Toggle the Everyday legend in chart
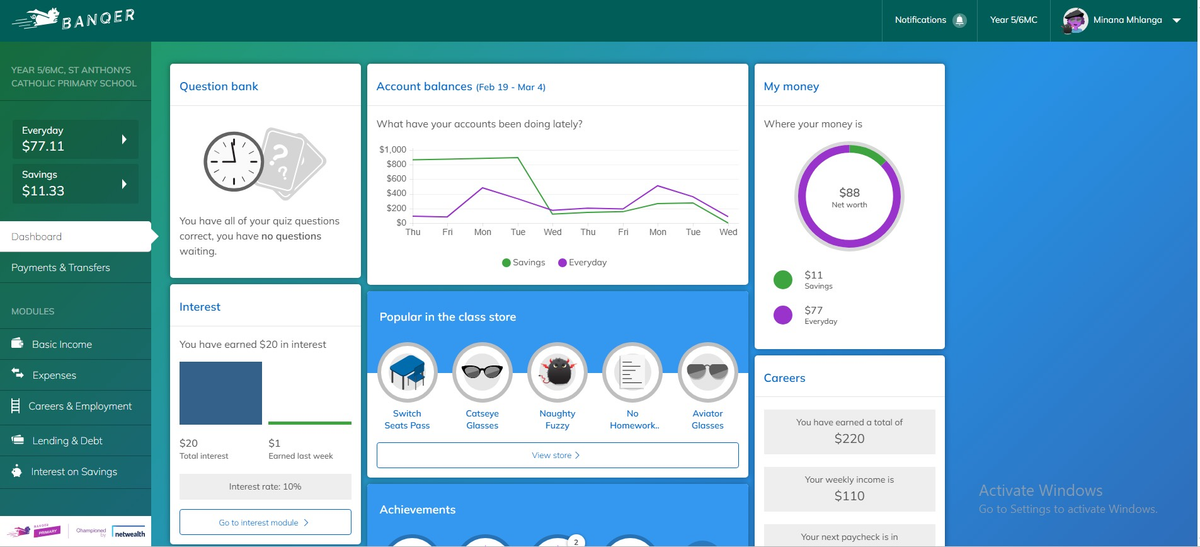 tap(582, 262)
